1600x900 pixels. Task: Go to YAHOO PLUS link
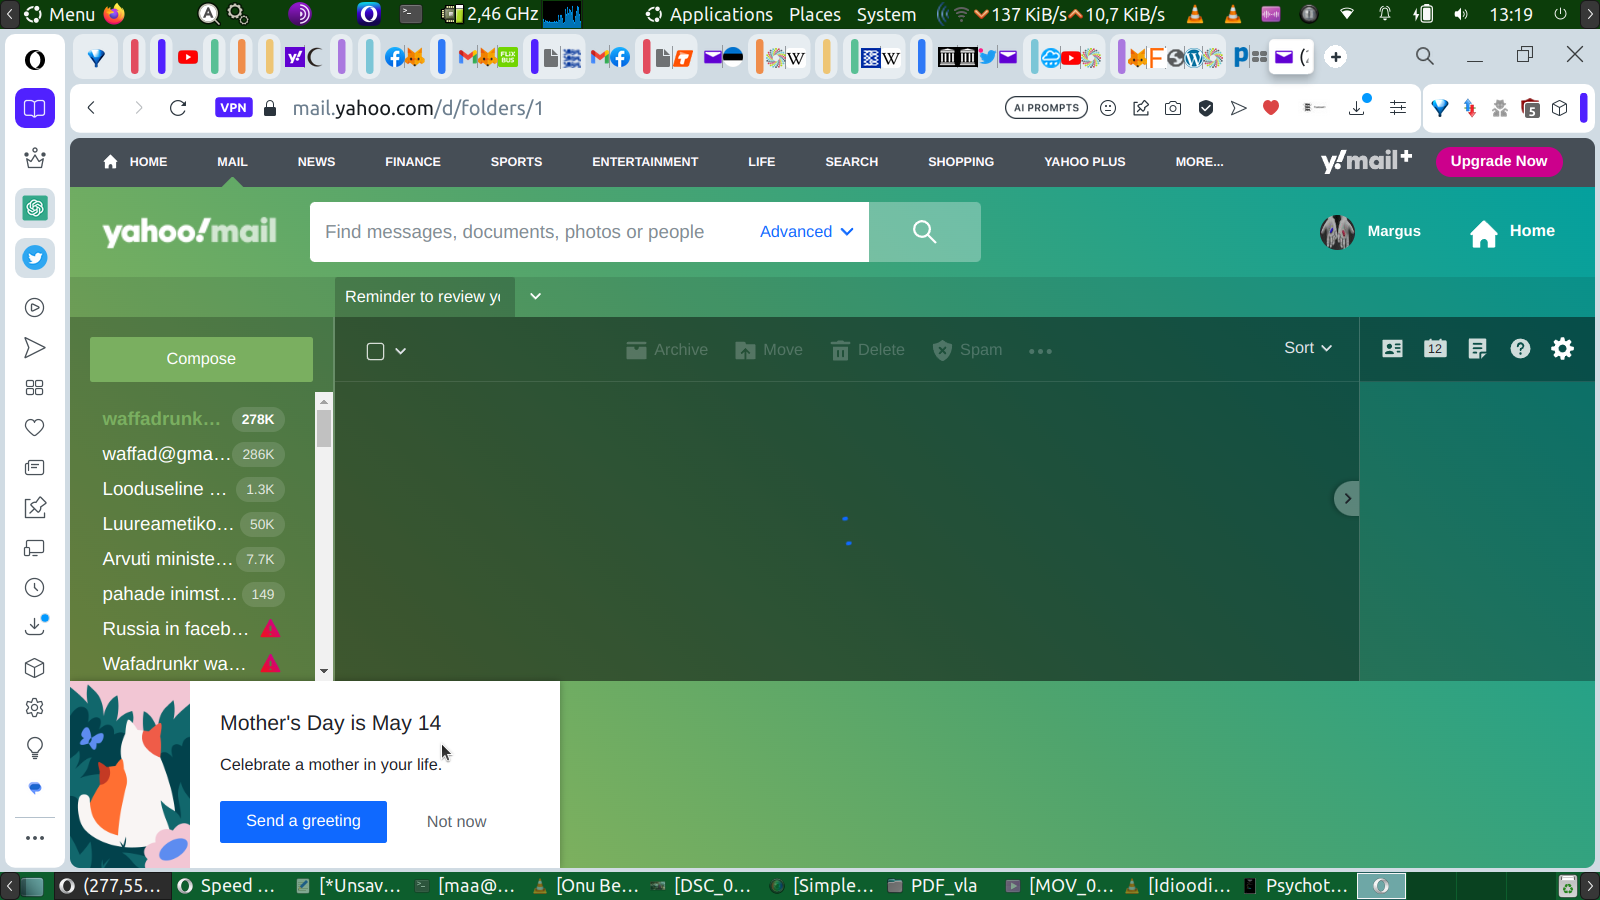click(1085, 162)
